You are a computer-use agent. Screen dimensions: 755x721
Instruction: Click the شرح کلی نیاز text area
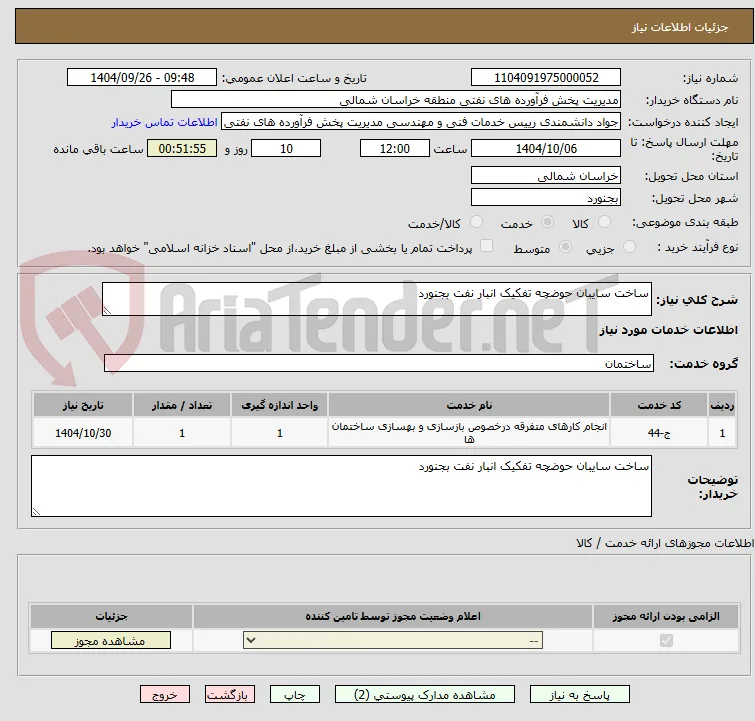click(x=377, y=299)
